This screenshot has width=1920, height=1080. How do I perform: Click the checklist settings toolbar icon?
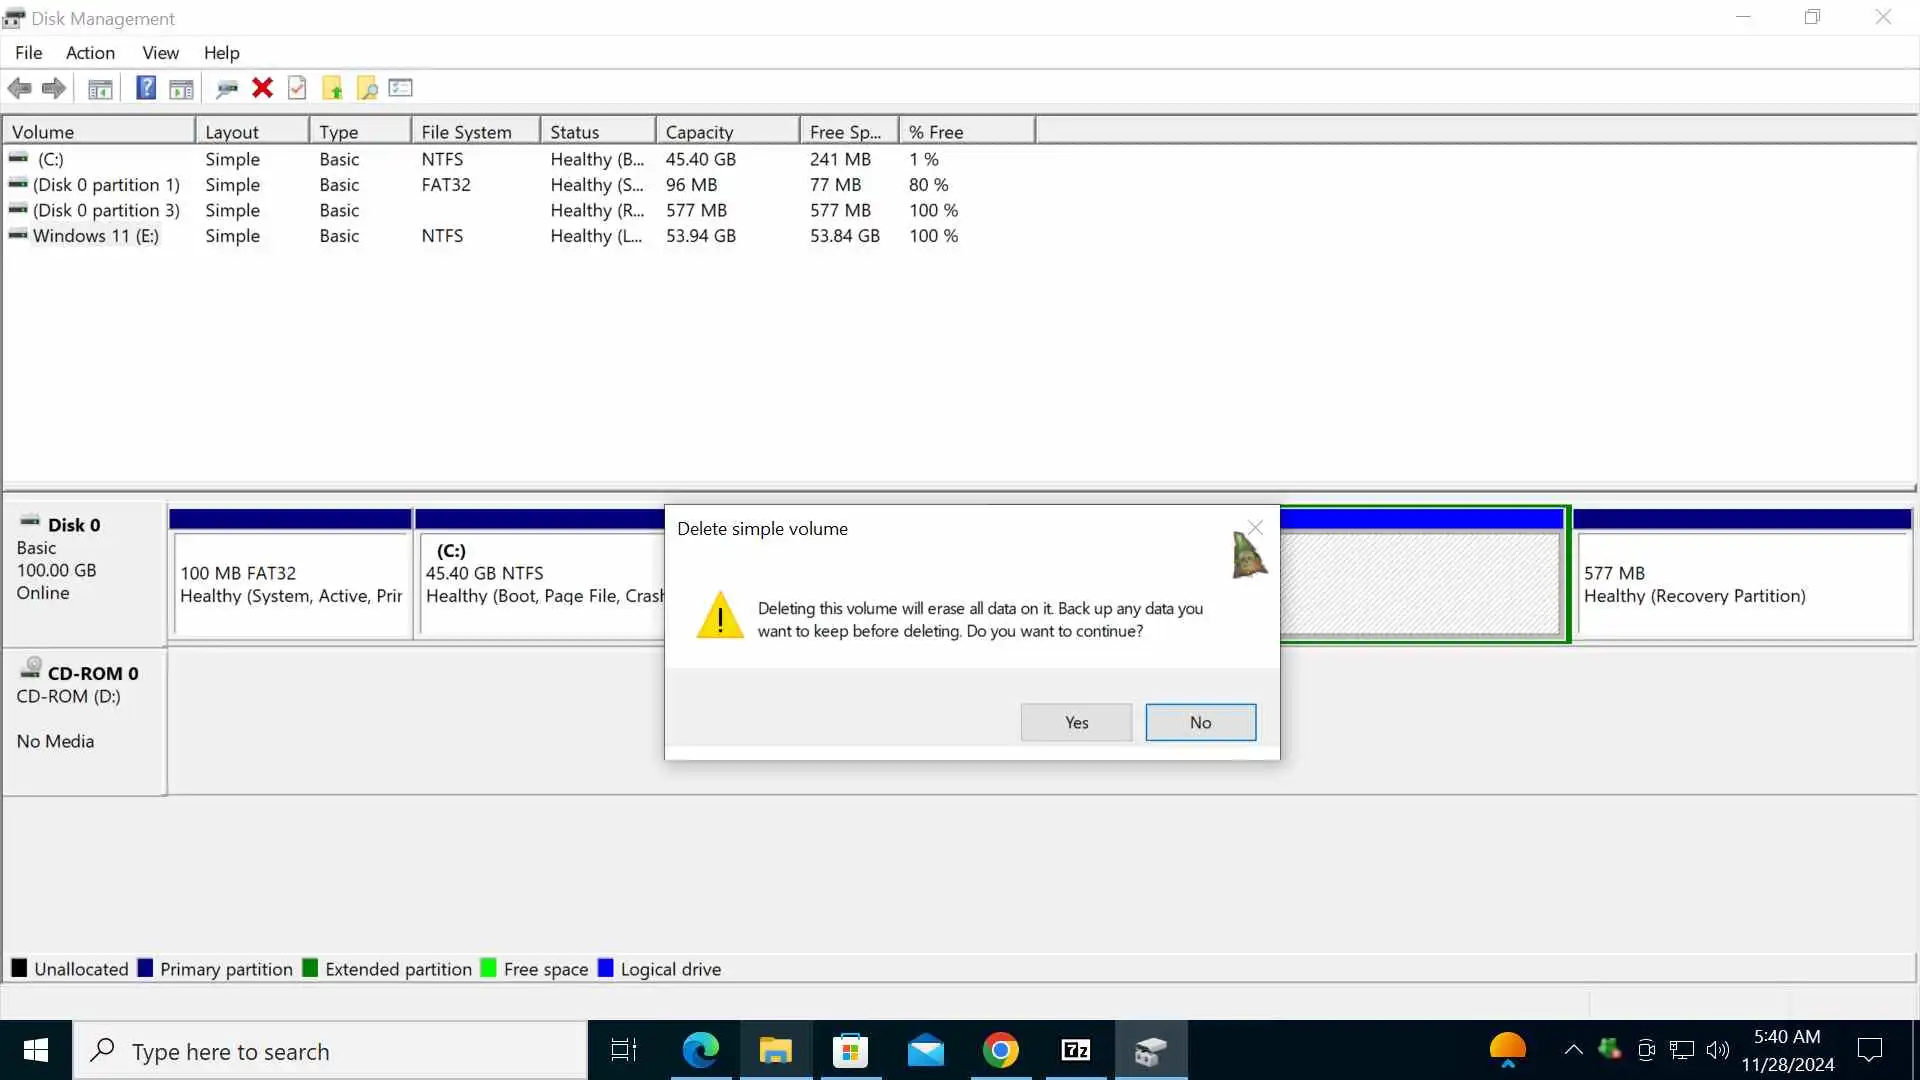click(x=401, y=88)
